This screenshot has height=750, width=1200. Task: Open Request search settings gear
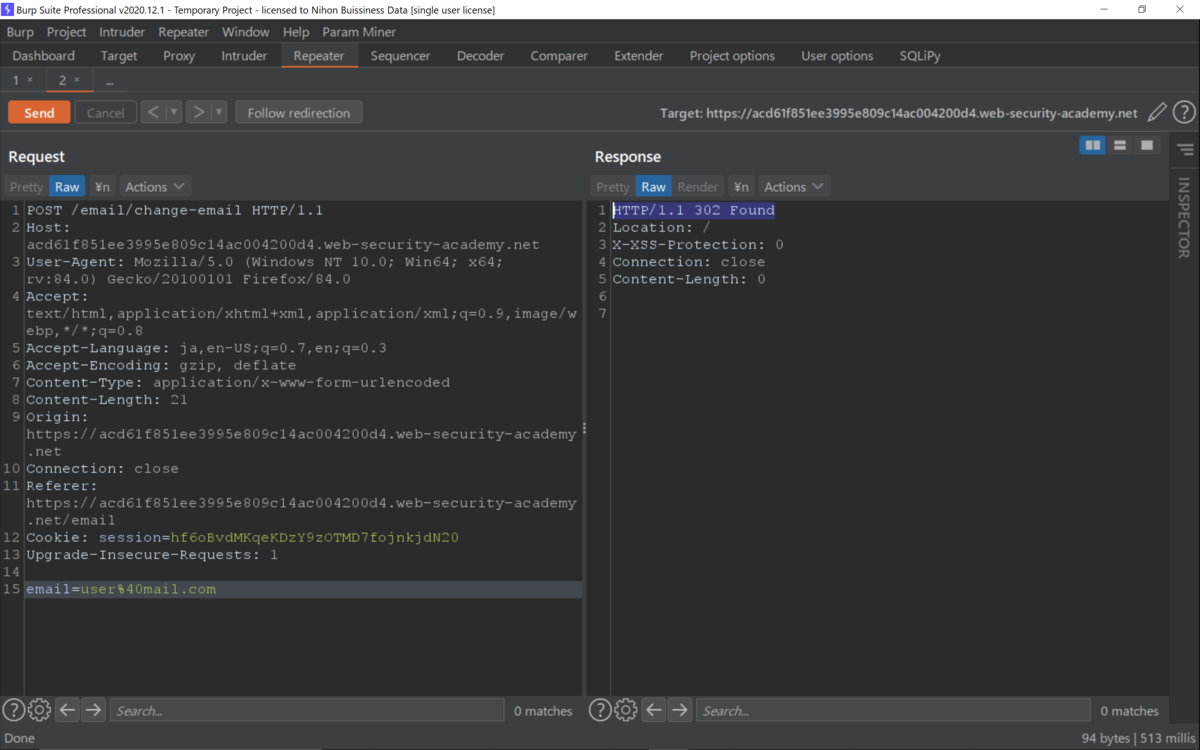pyautogui.click(x=39, y=710)
